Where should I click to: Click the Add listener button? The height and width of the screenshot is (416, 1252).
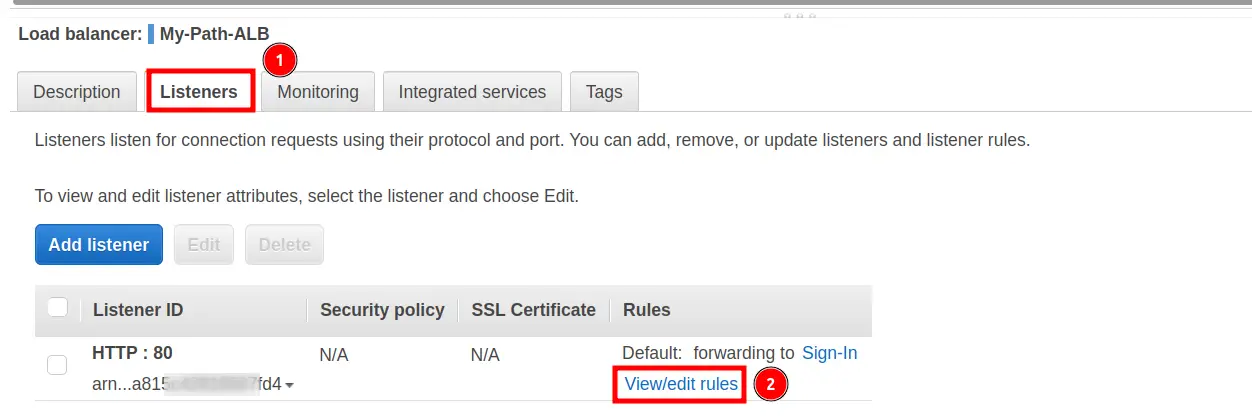pos(99,244)
